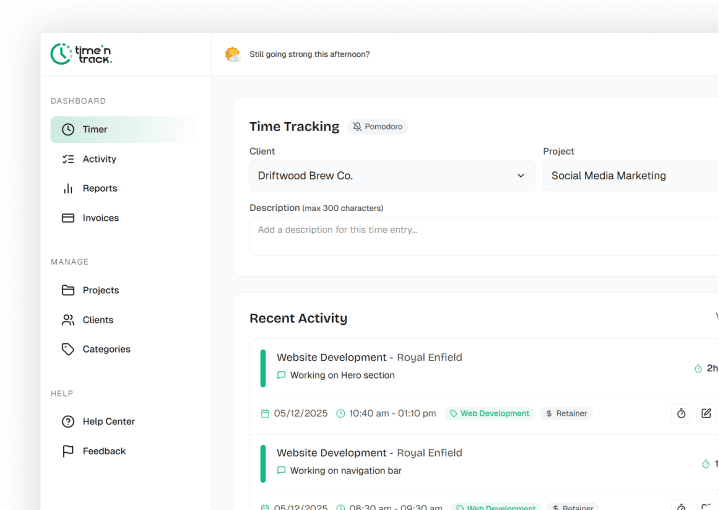The width and height of the screenshot is (719, 510).
Task: Restart timer icon for Hero section entry
Action: pyautogui.click(x=681, y=413)
